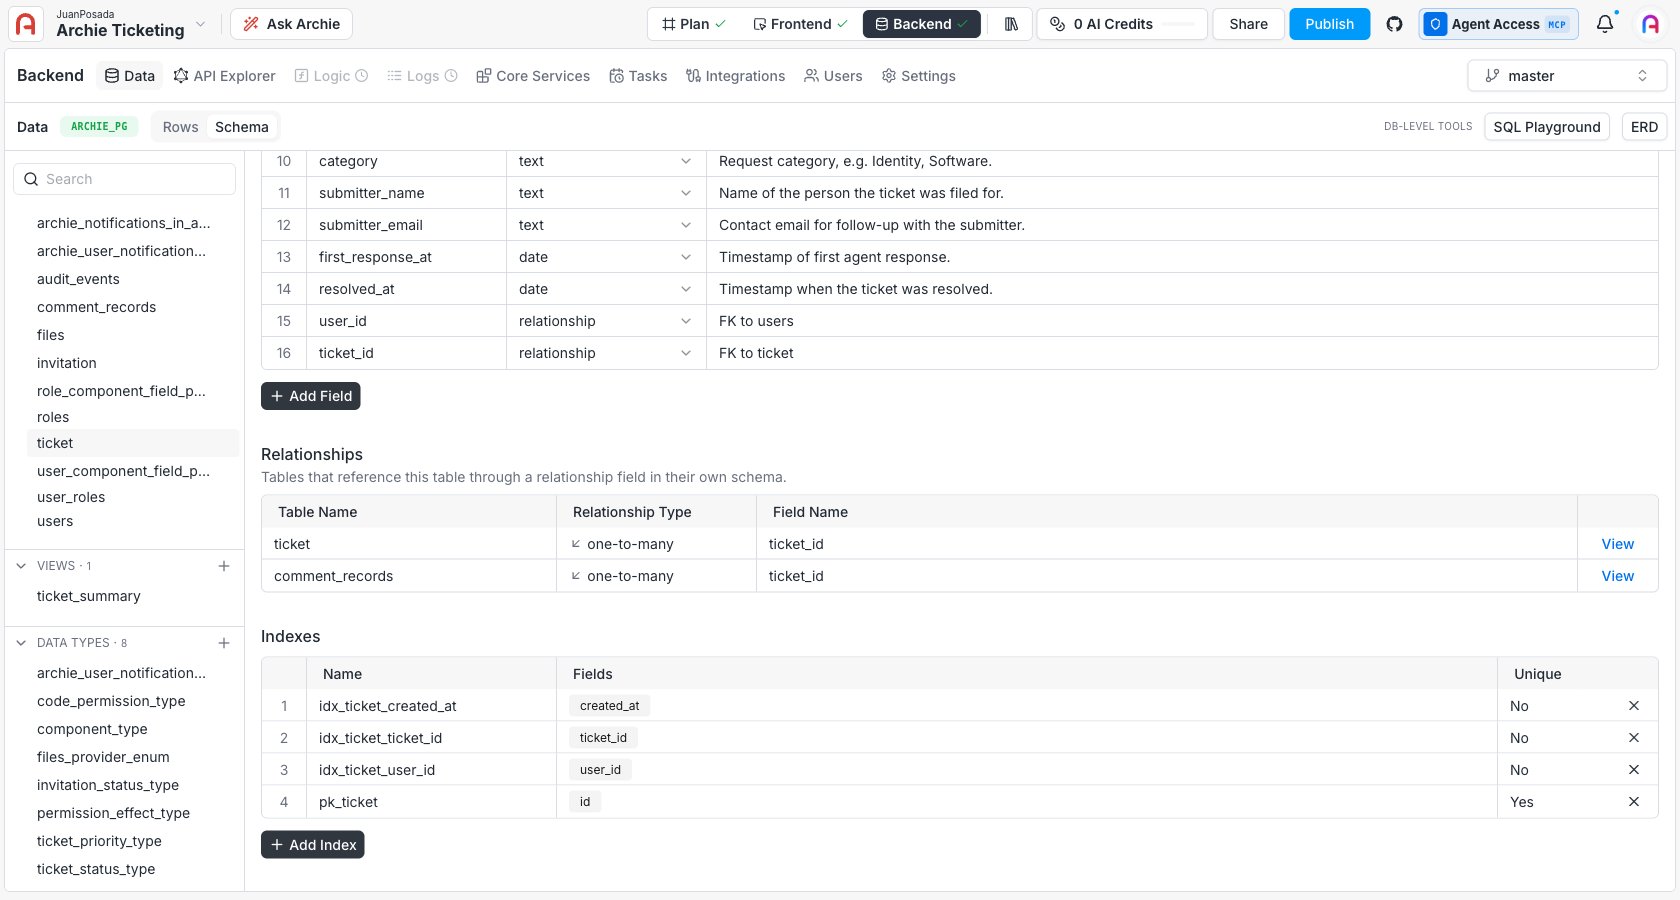The height and width of the screenshot is (900, 1680).
Task: Go to the Tasks tab
Action: (x=638, y=76)
